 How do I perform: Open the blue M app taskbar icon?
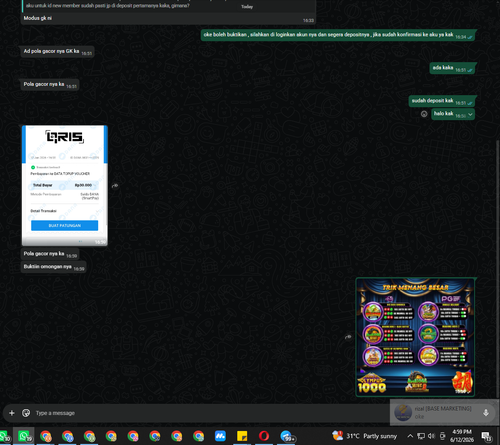220,436
